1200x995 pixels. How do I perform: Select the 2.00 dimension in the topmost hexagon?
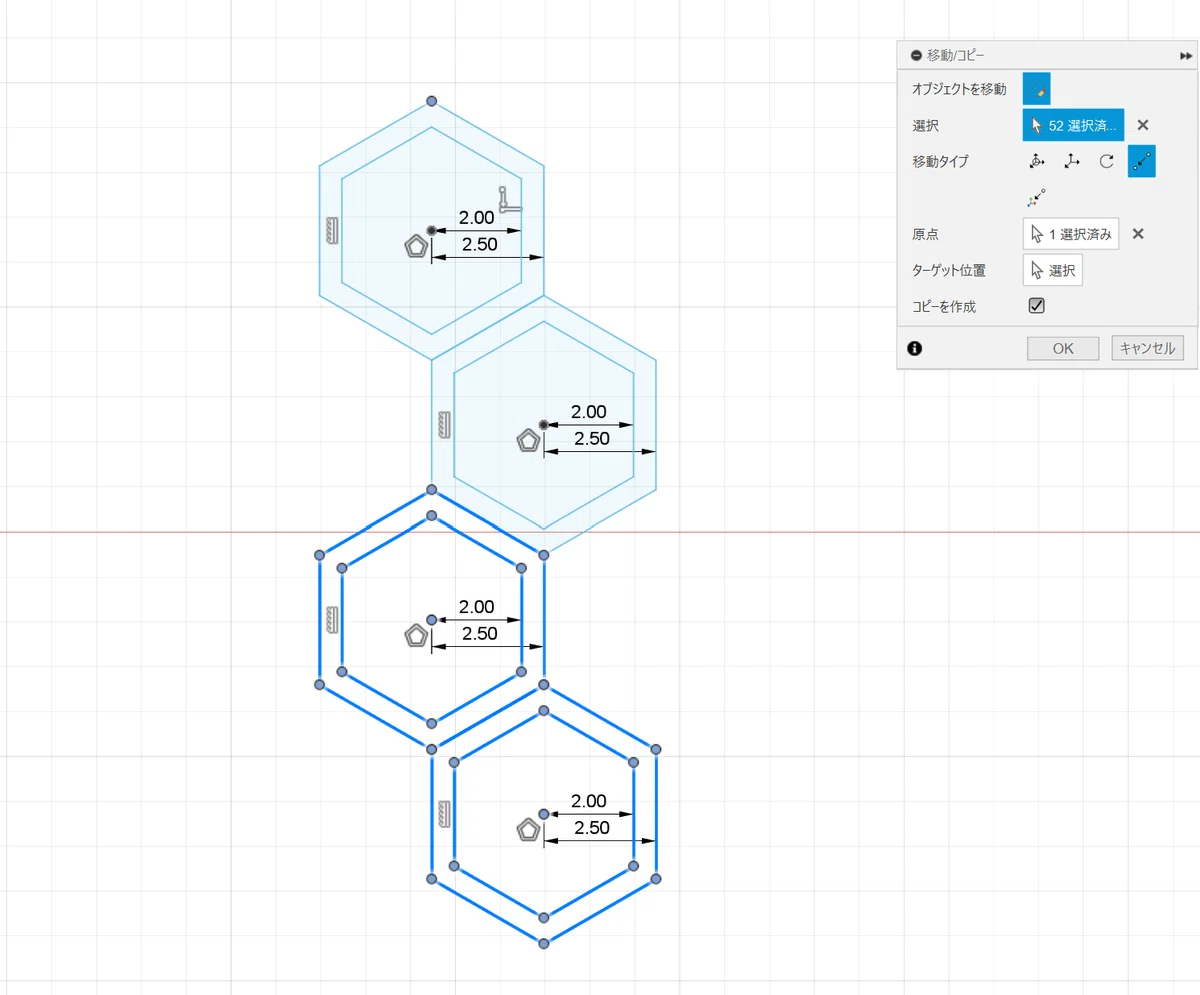[x=476, y=217]
